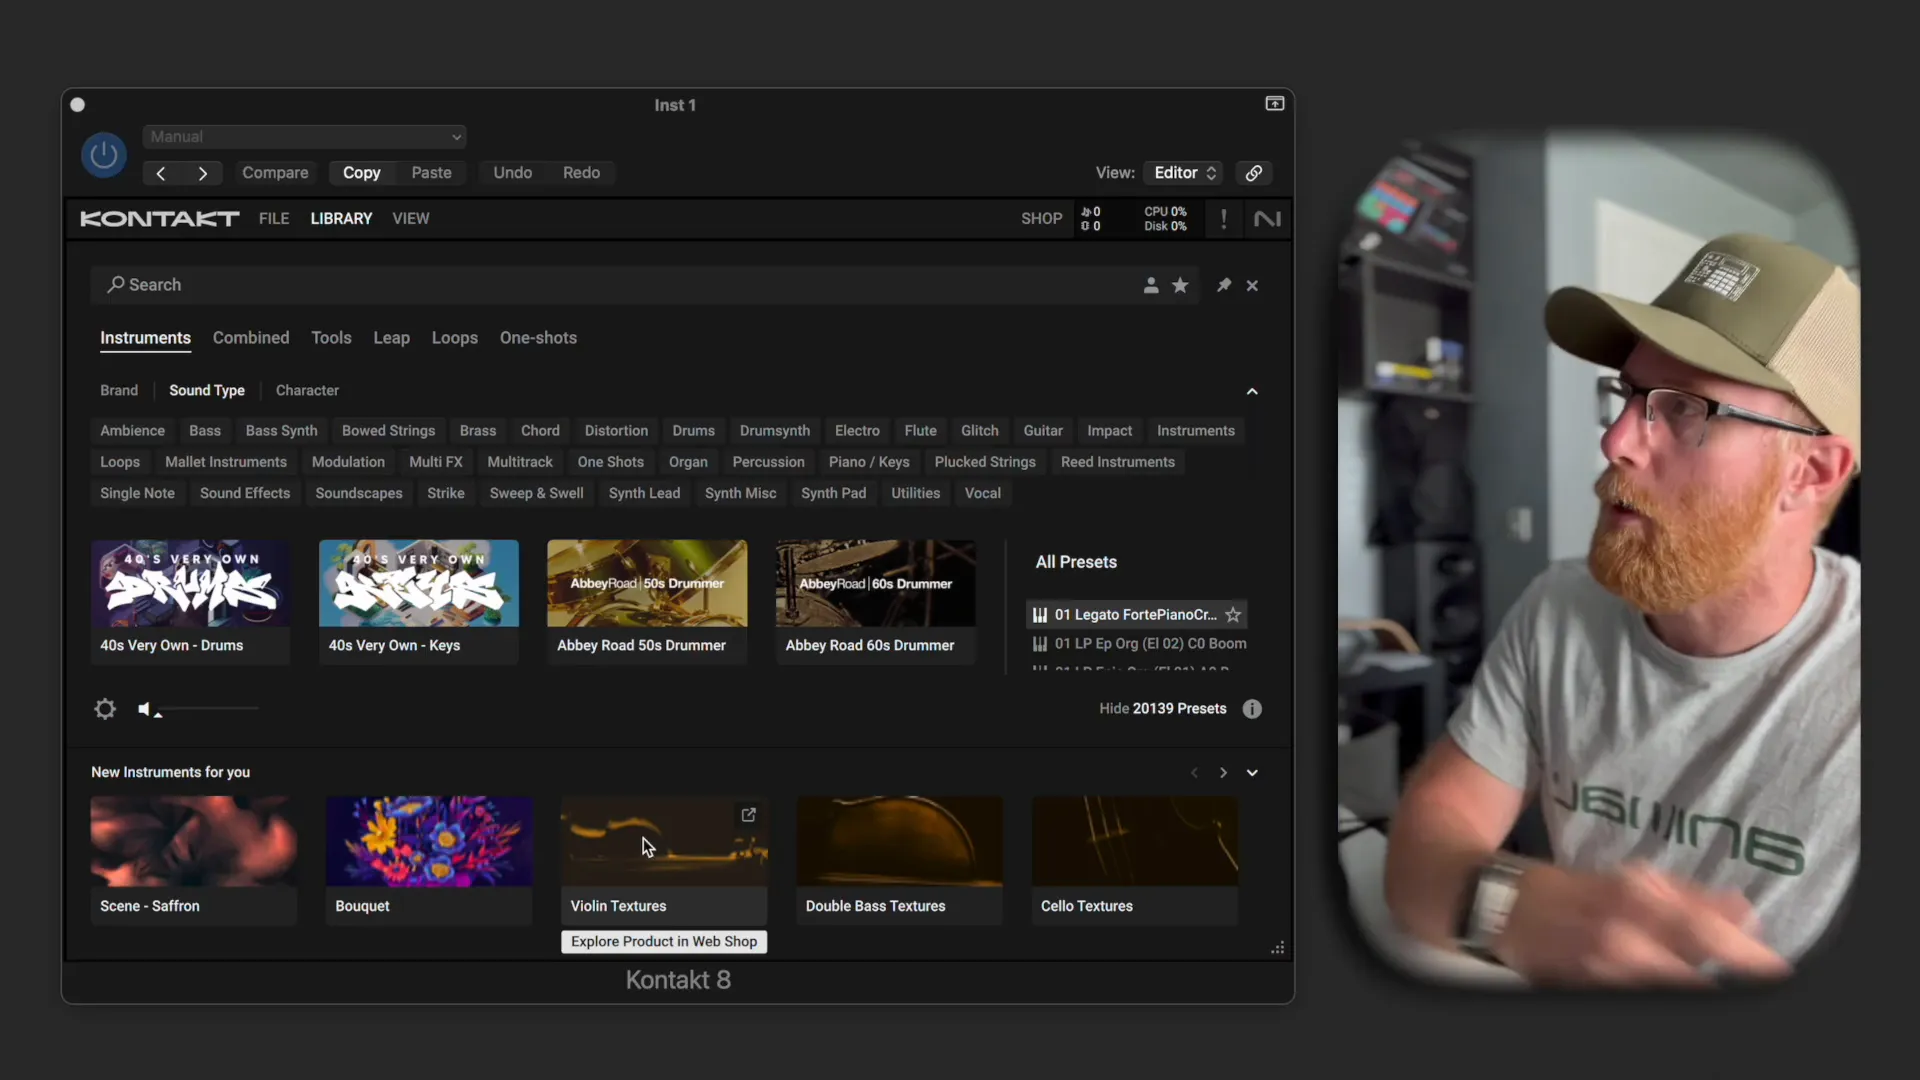The image size is (1920, 1080).
Task: Pin the browser with pin icon
Action: (x=1223, y=286)
